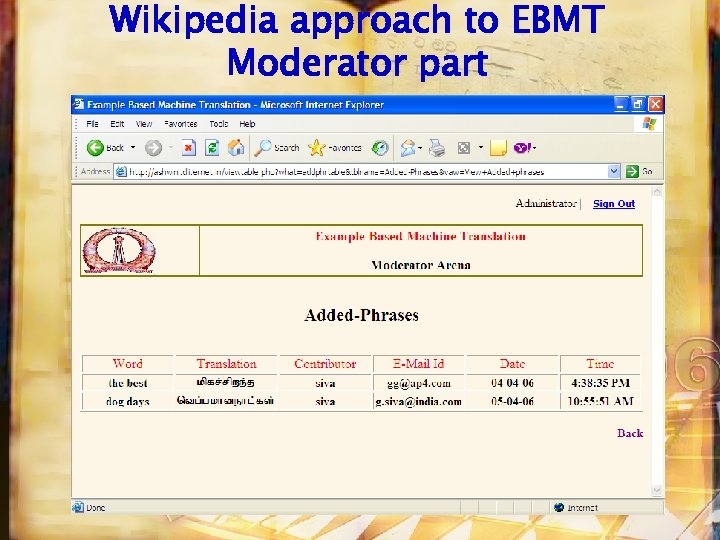Click the Go arrow button
Viewport: 720px width, 540px height.
pyautogui.click(x=632, y=172)
